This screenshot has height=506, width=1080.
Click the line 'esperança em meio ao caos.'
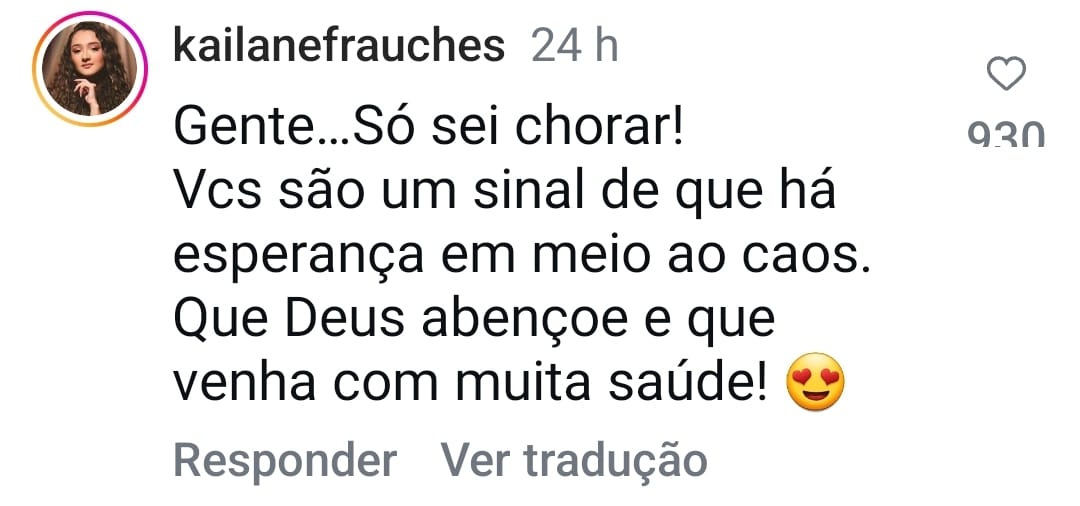[x=522, y=258]
